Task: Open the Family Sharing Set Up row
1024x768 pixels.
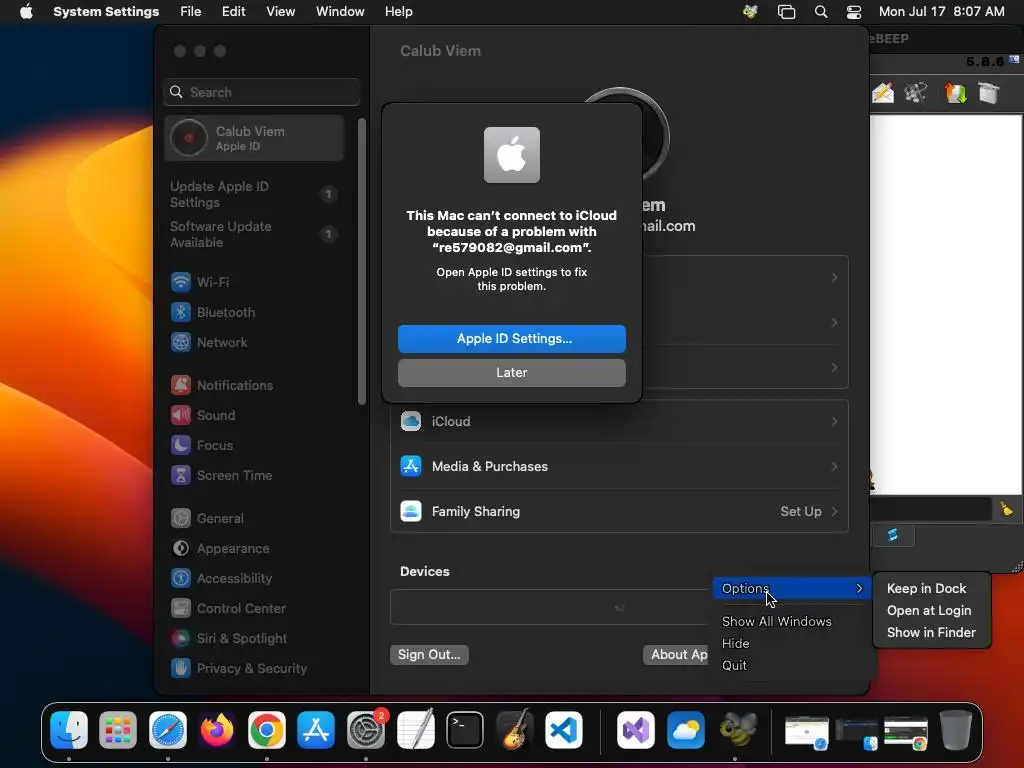Action: 619,511
